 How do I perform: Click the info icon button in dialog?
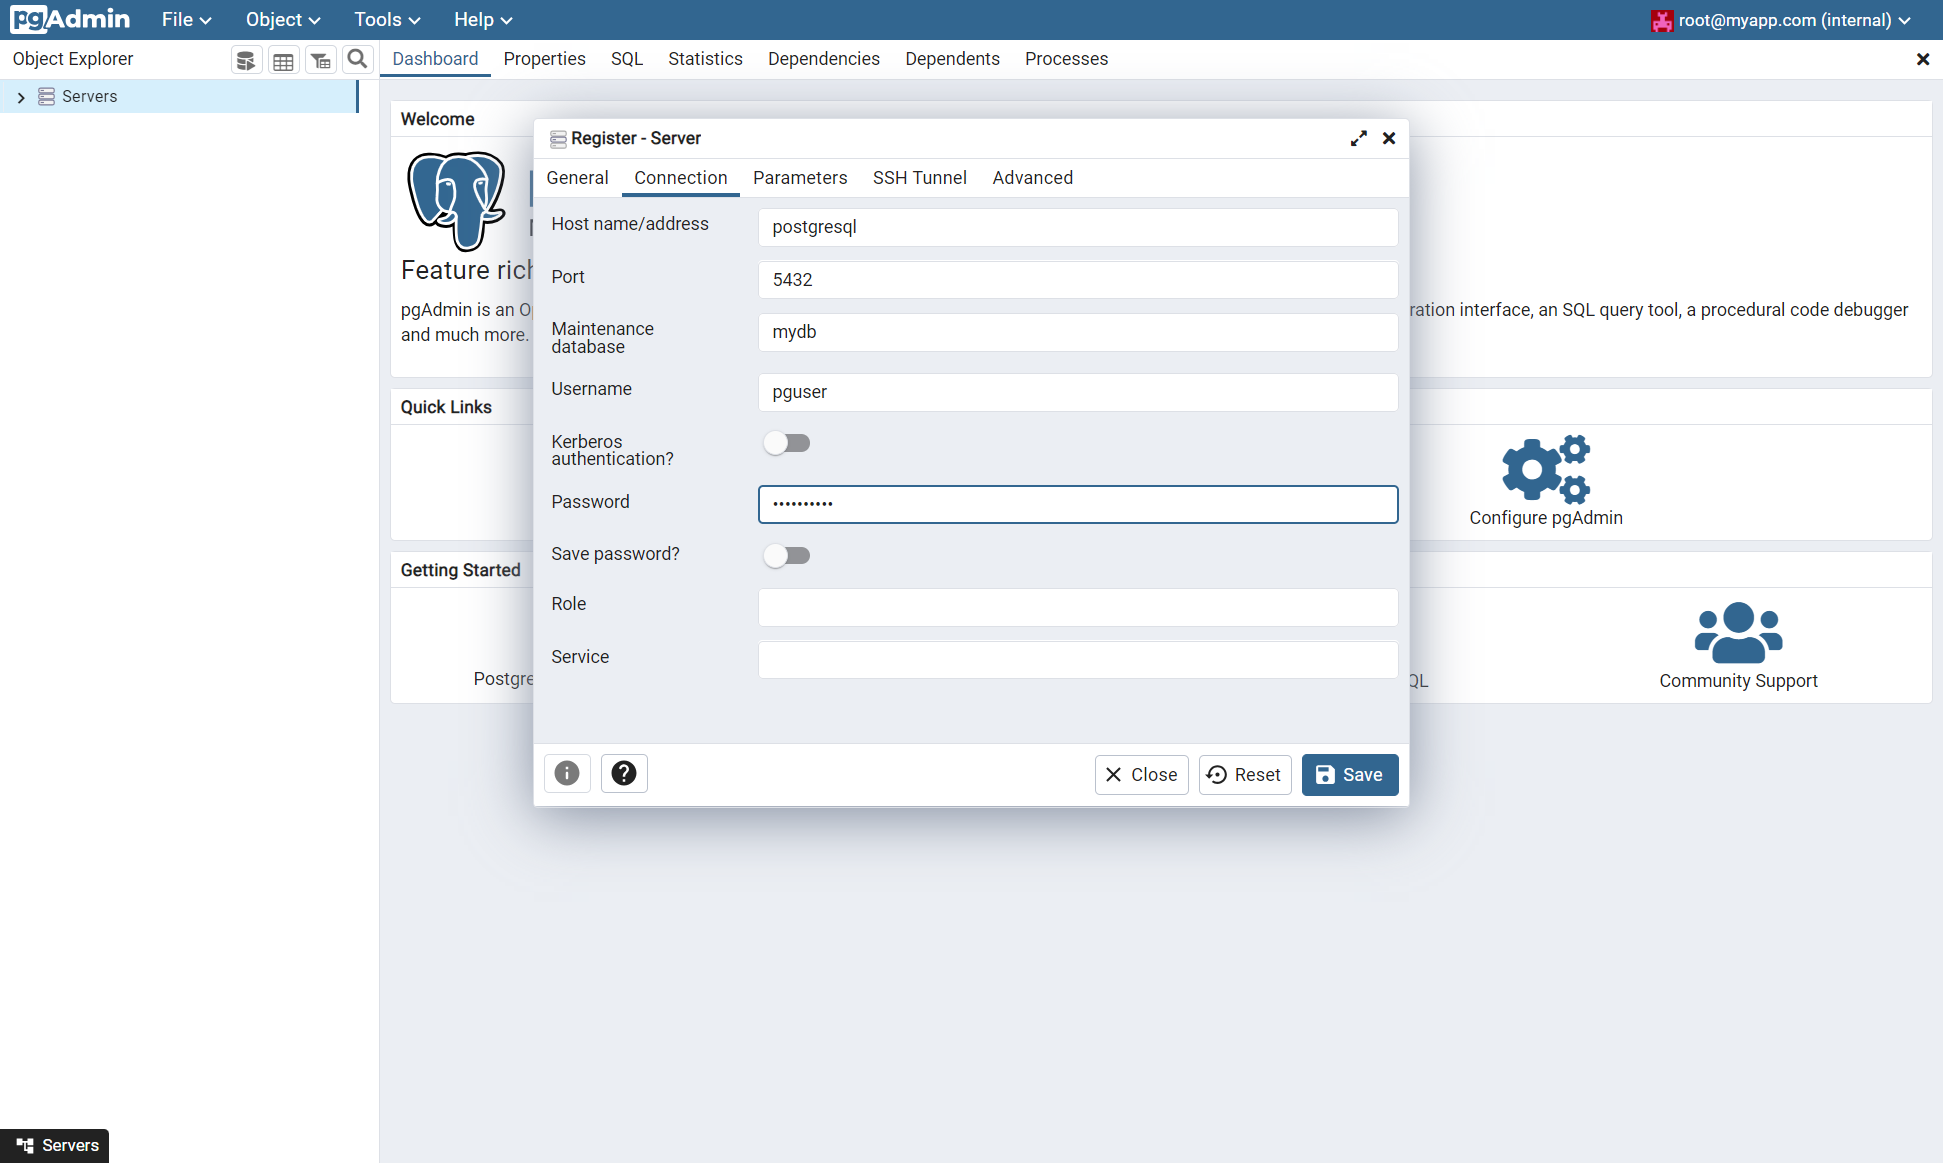tap(567, 773)
